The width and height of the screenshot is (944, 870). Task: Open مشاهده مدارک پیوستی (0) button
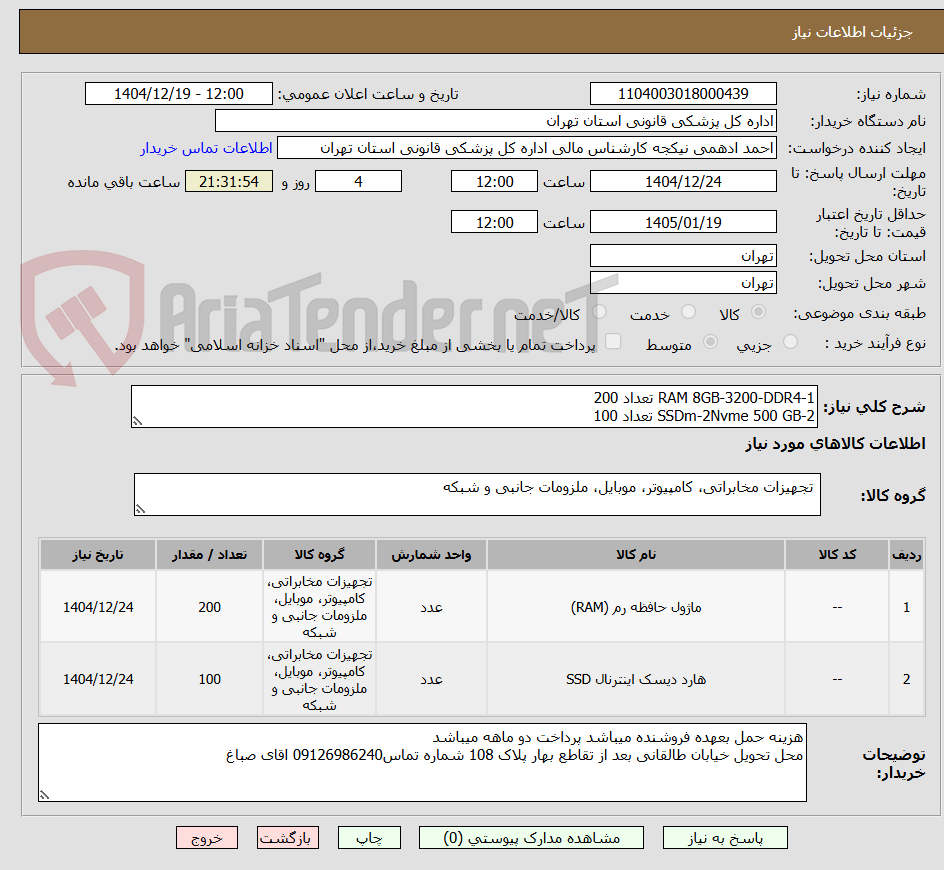[x=531, y=837]
